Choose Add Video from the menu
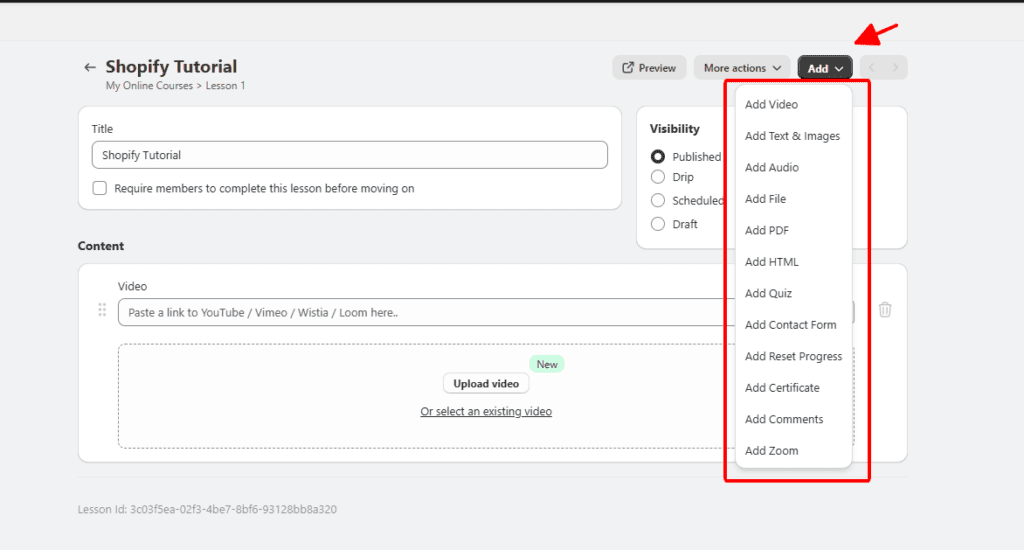 [x=771, y=104]
